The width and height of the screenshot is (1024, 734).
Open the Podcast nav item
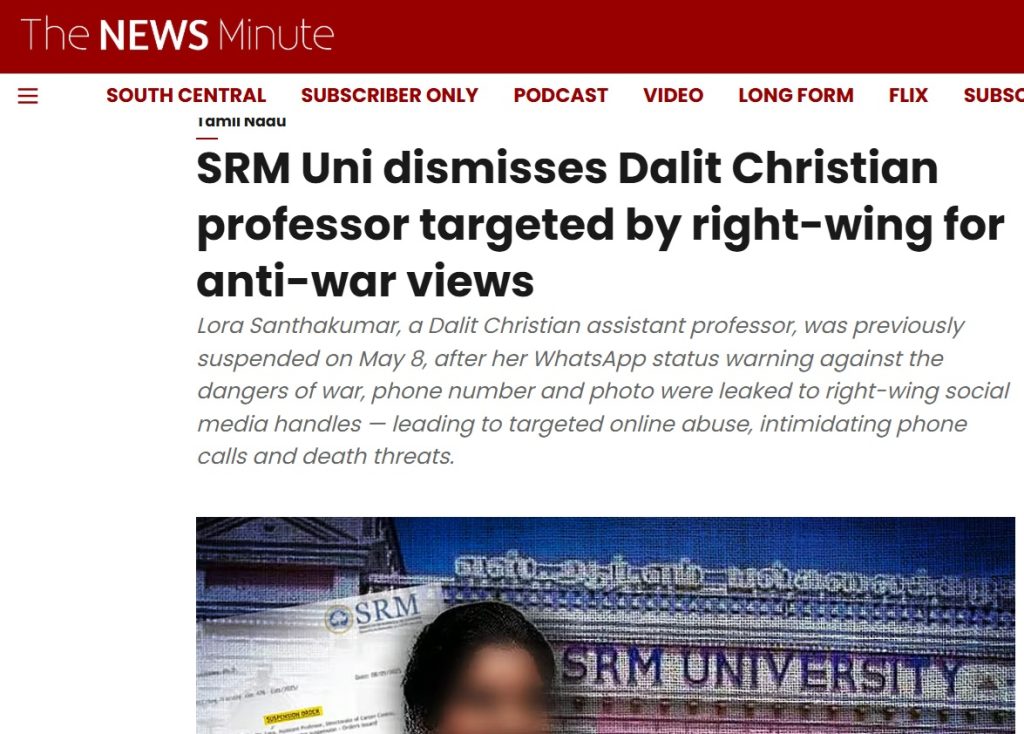560,95
